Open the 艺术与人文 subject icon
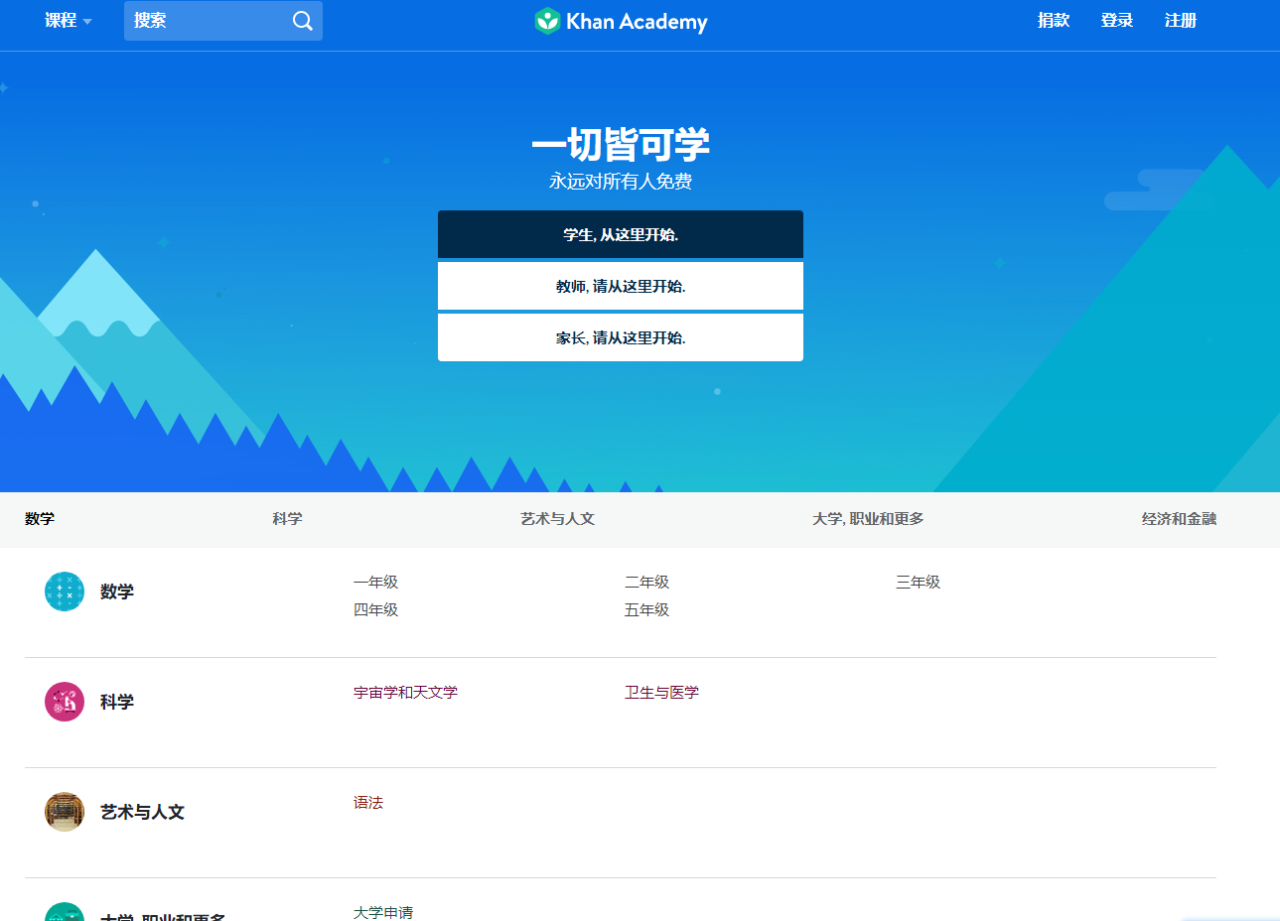Screen dimensions: 1280x921 click(64, 812)
